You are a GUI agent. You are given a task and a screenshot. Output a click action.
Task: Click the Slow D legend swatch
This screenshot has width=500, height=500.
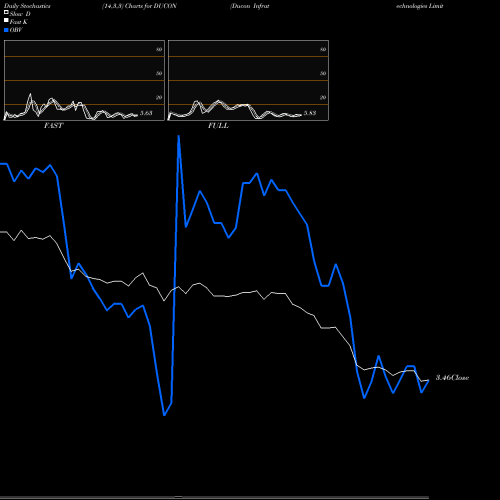tap(6, 12)
